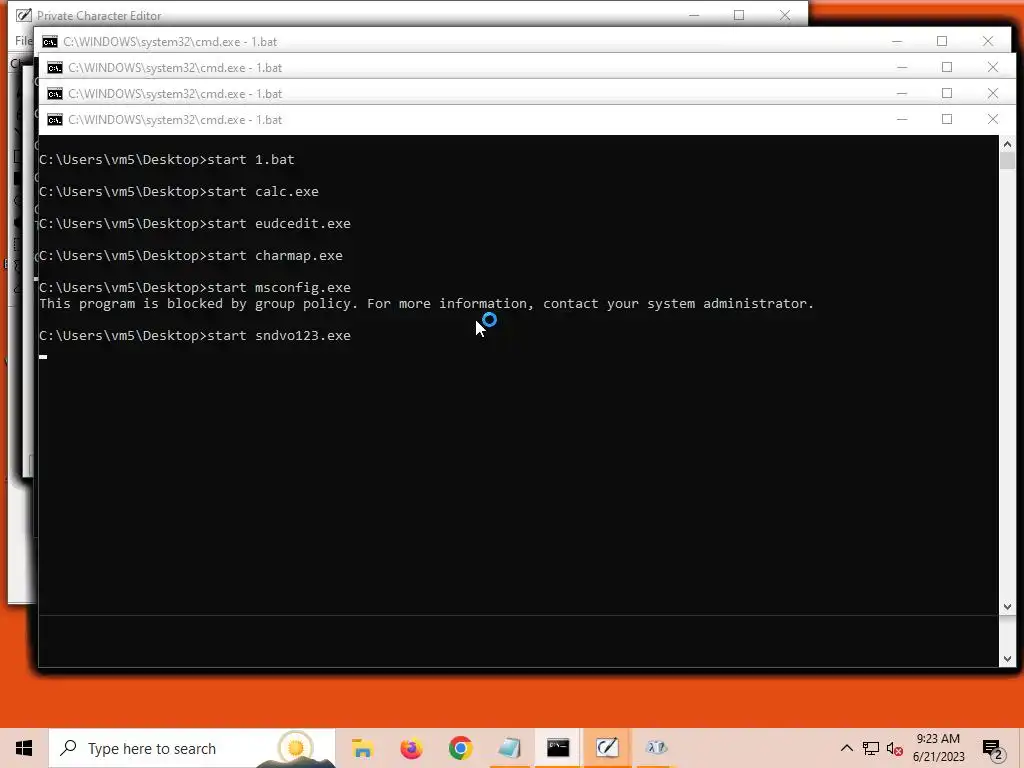Maximize the frontmost cmd window
The width and height of the screenshot is (1024, 768).
(x=947, y=120)
